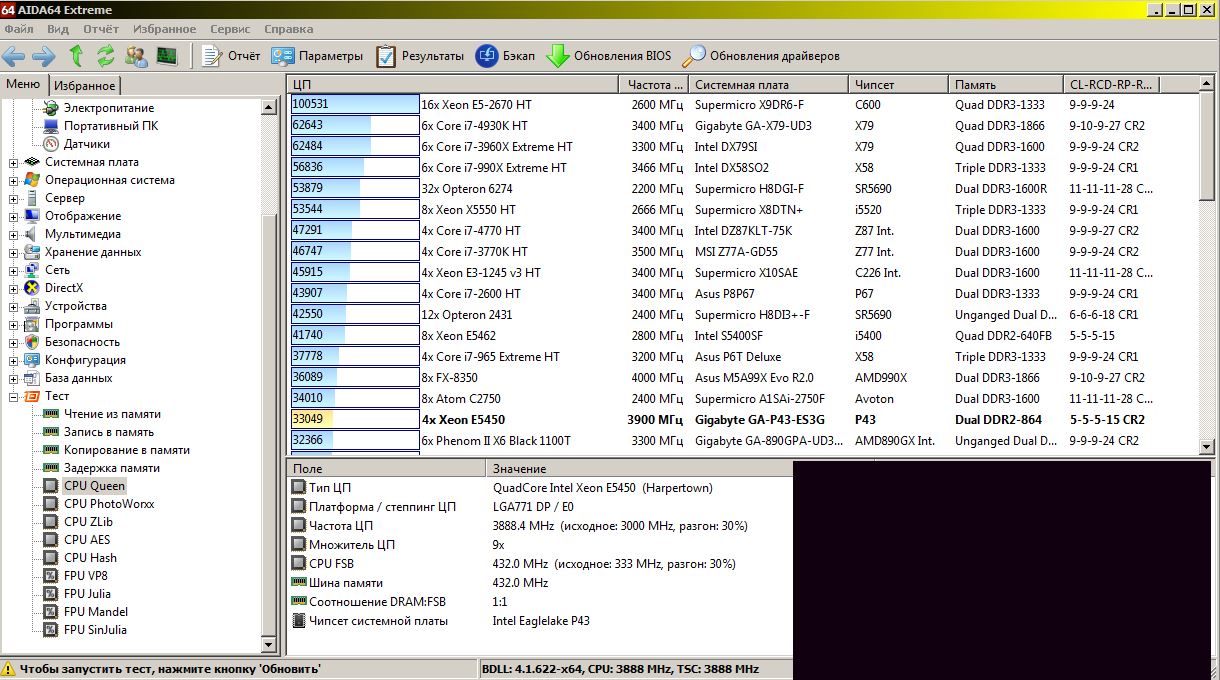
Task: Switch to the Меню sidebar tab
Action: 24,84
